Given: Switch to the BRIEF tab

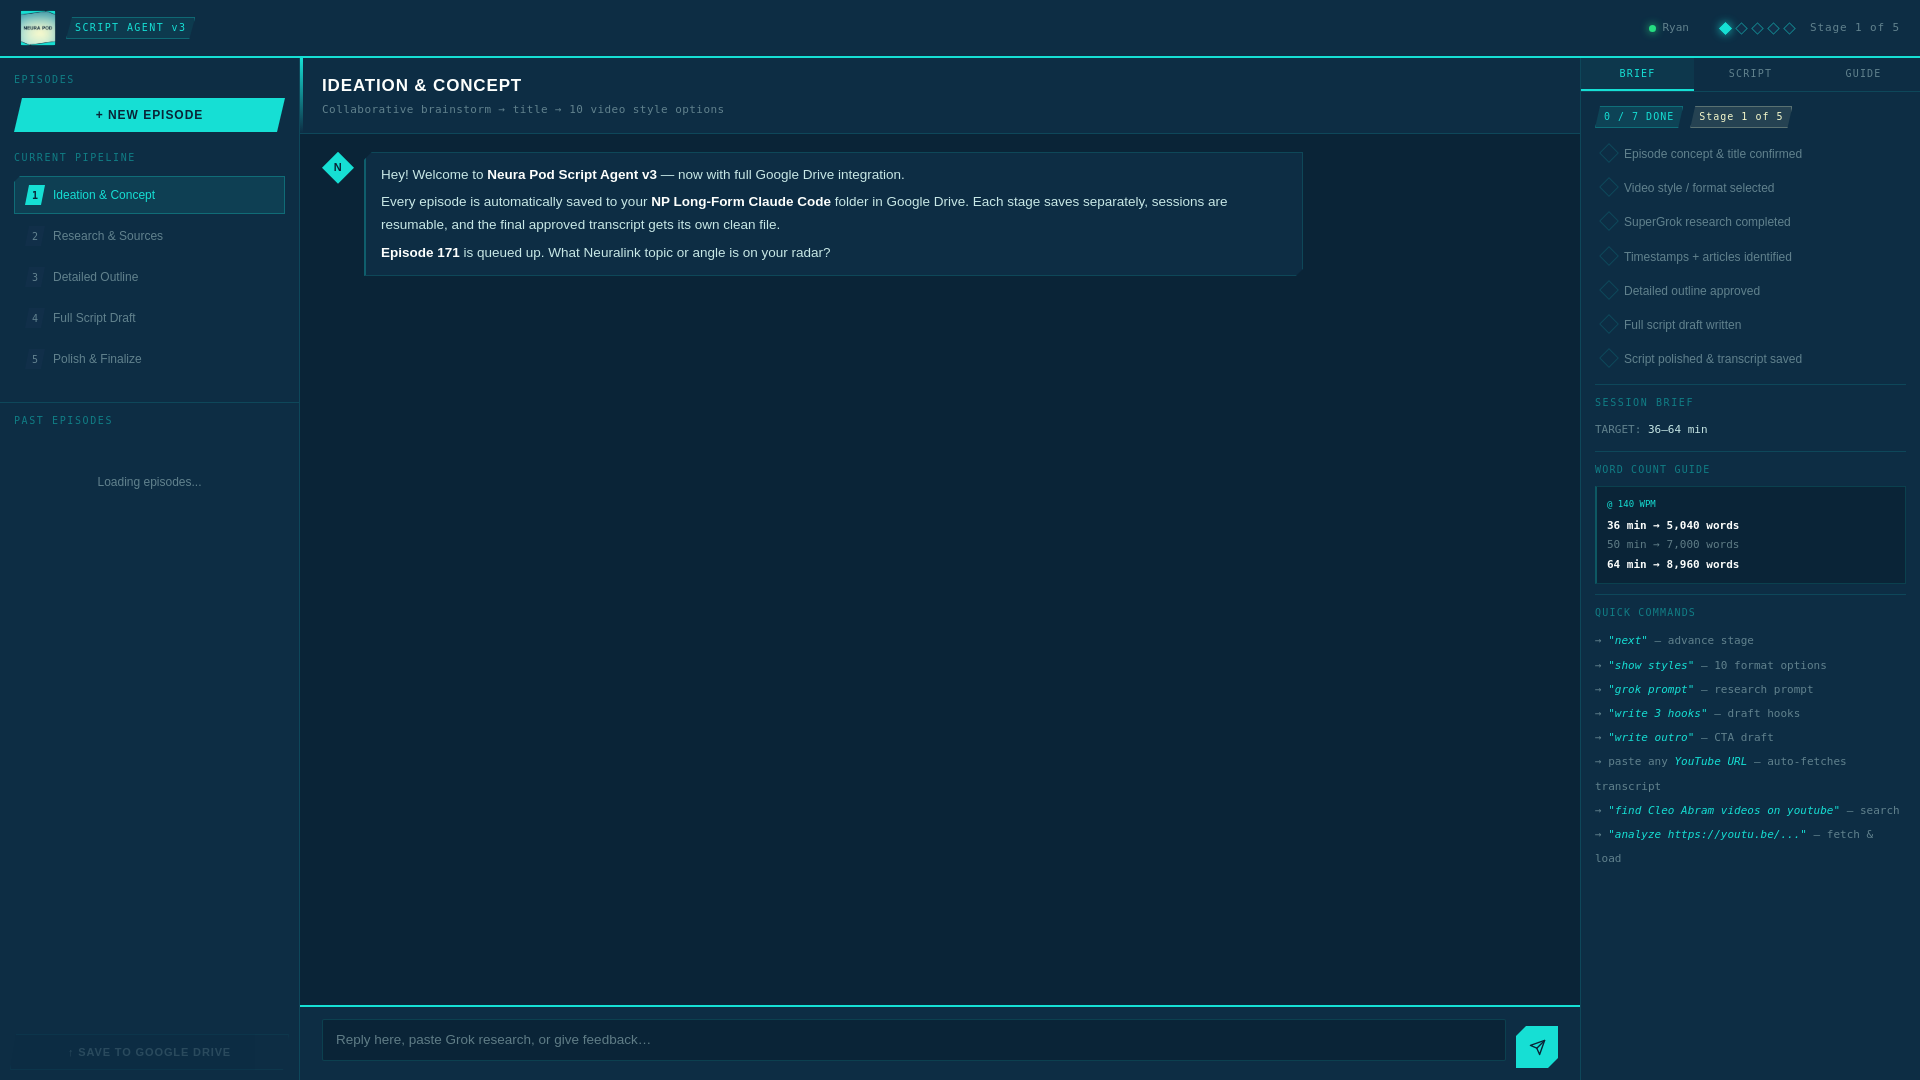Looking at the screenshot, I should point(1637,74).
